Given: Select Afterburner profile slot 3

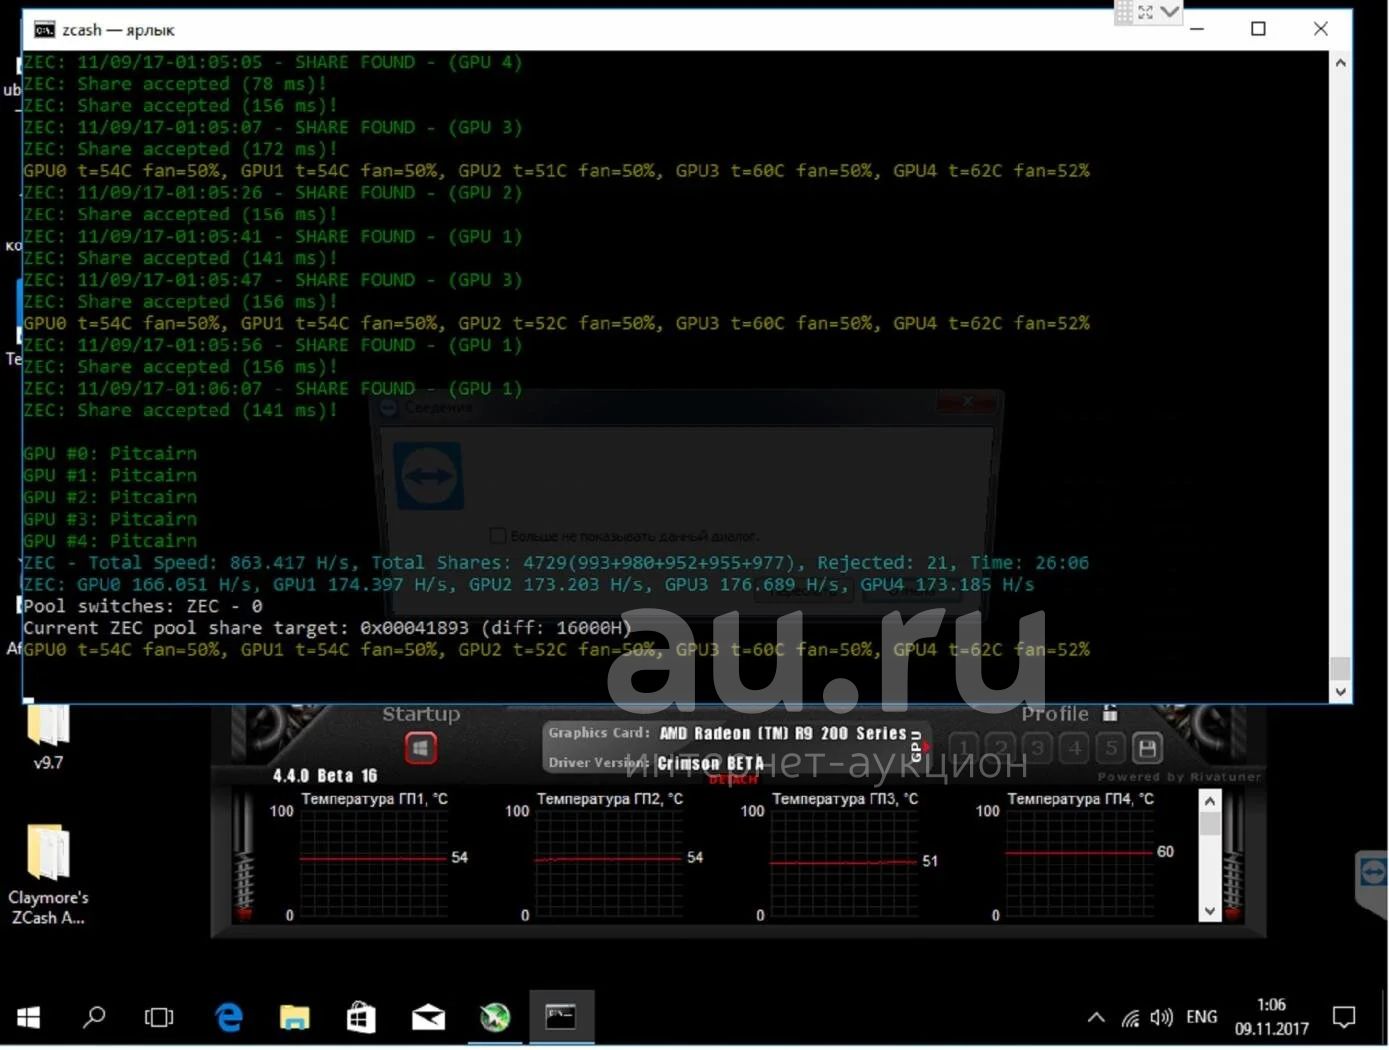Looking at the screenshot, I should (1038, 748).
